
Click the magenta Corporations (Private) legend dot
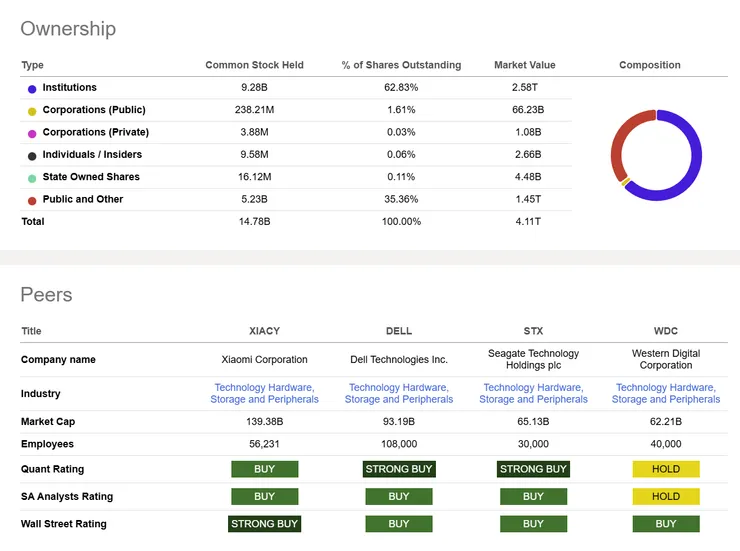tap(32, 133)
